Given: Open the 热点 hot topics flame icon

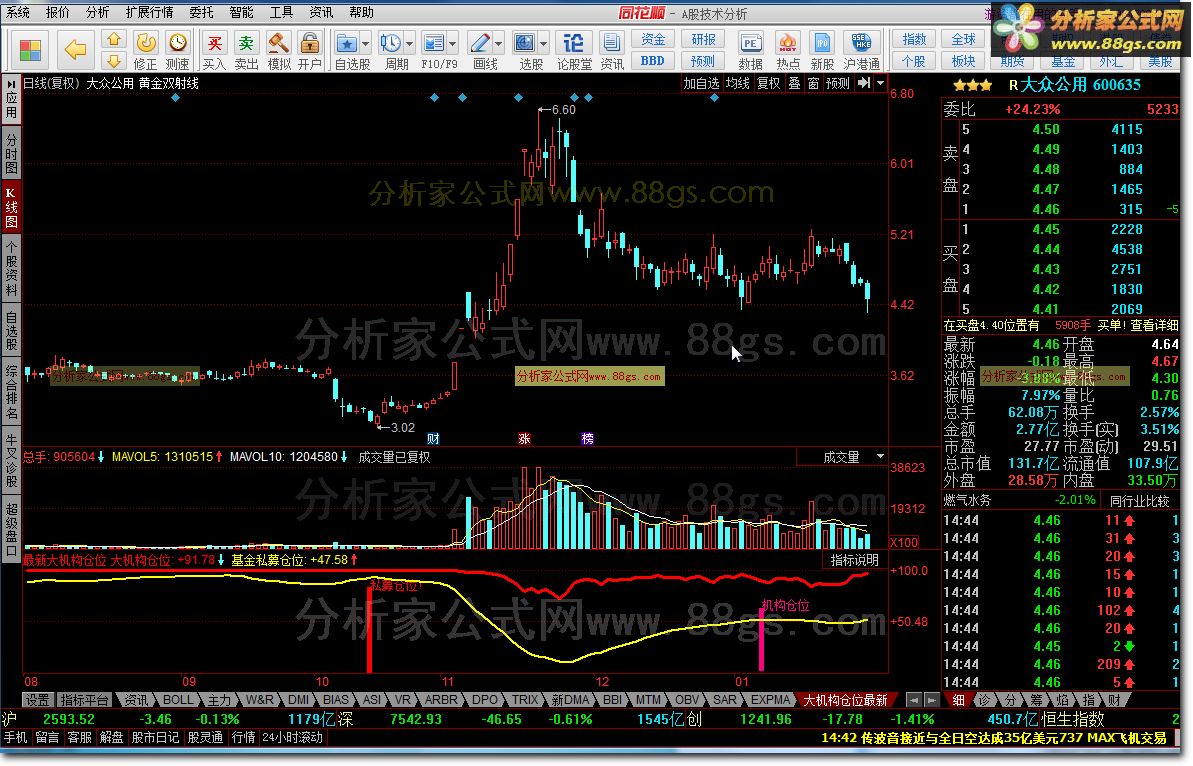Looking at the screenshot, I should click(x=787, y=50).
